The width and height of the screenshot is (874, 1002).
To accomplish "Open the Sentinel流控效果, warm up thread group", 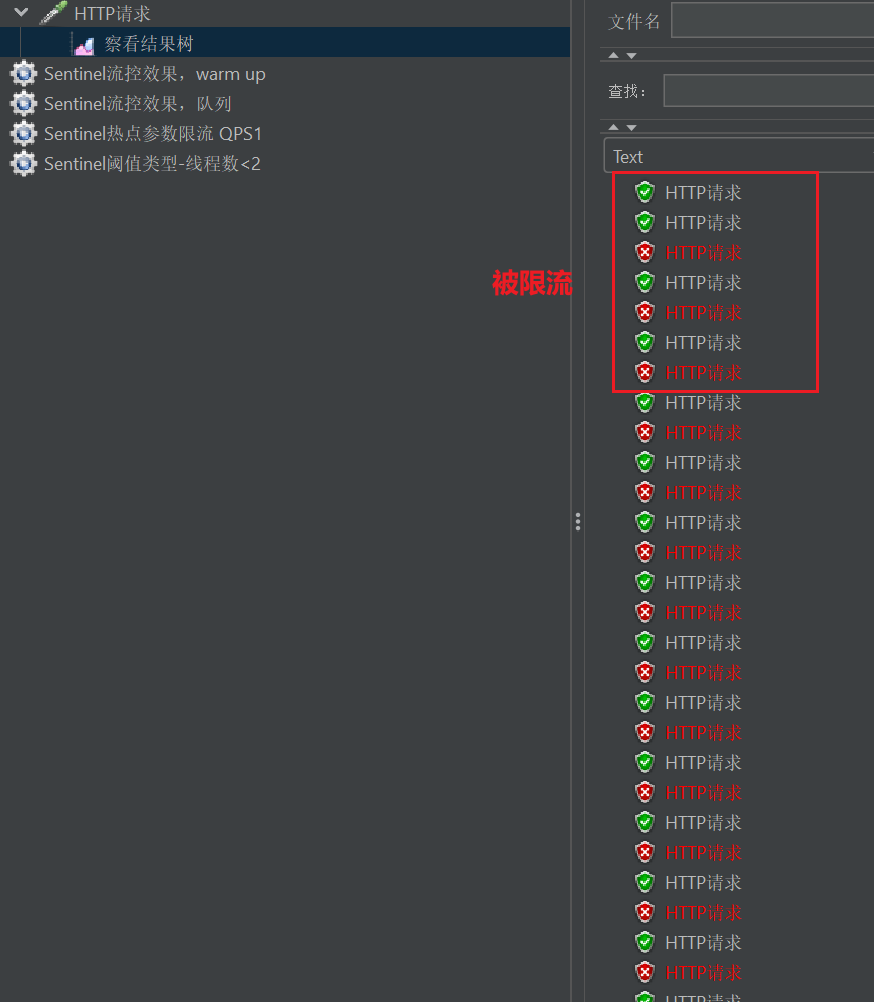I will 155,74.
